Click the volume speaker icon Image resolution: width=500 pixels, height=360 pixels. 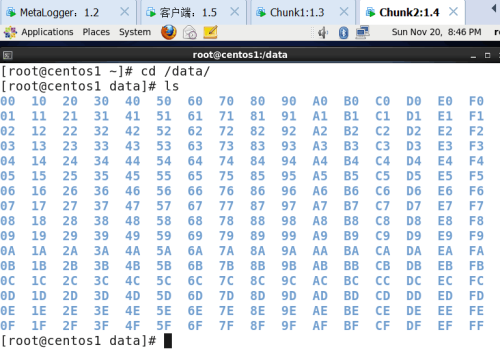(323, 33)
